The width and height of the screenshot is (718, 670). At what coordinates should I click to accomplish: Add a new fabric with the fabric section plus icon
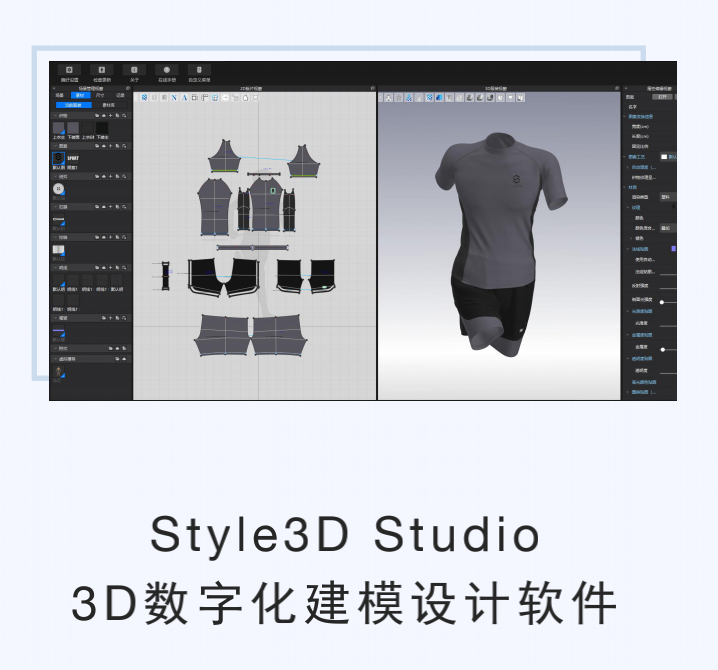click(x=110, y=116)
